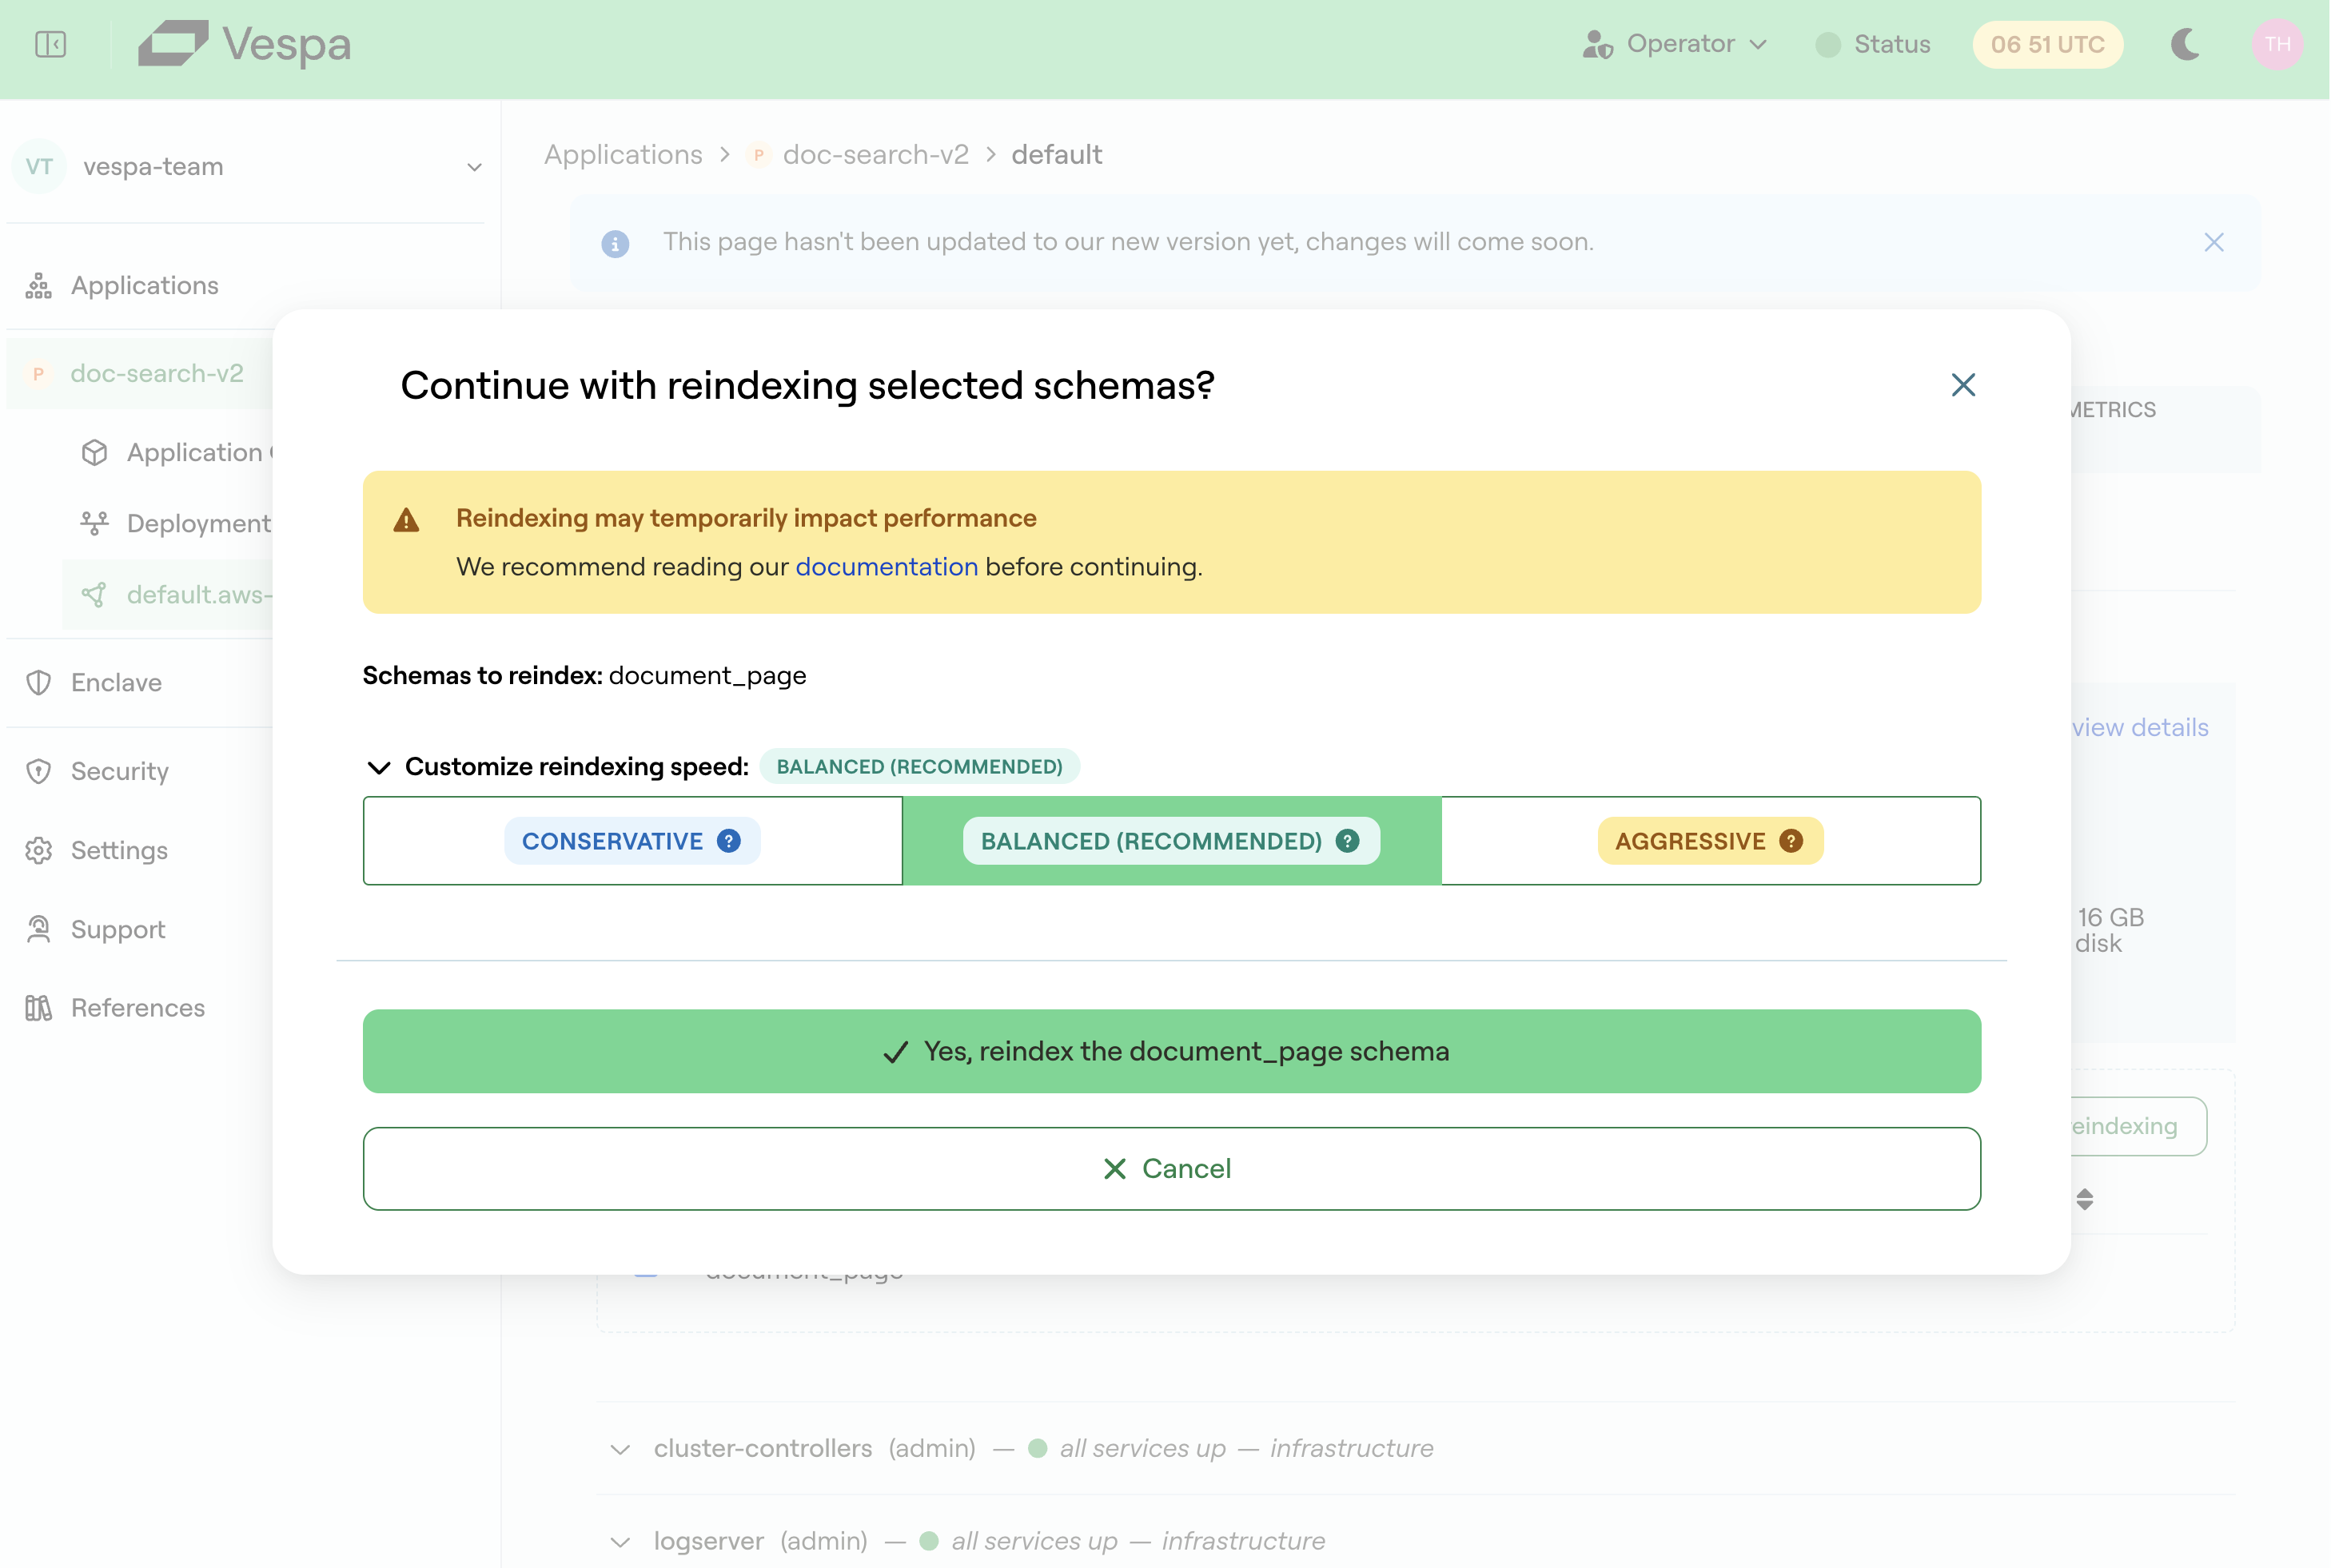2331x1568 pixels.
Task: Click the Application cube icon
Action: [x=94, y=452]
